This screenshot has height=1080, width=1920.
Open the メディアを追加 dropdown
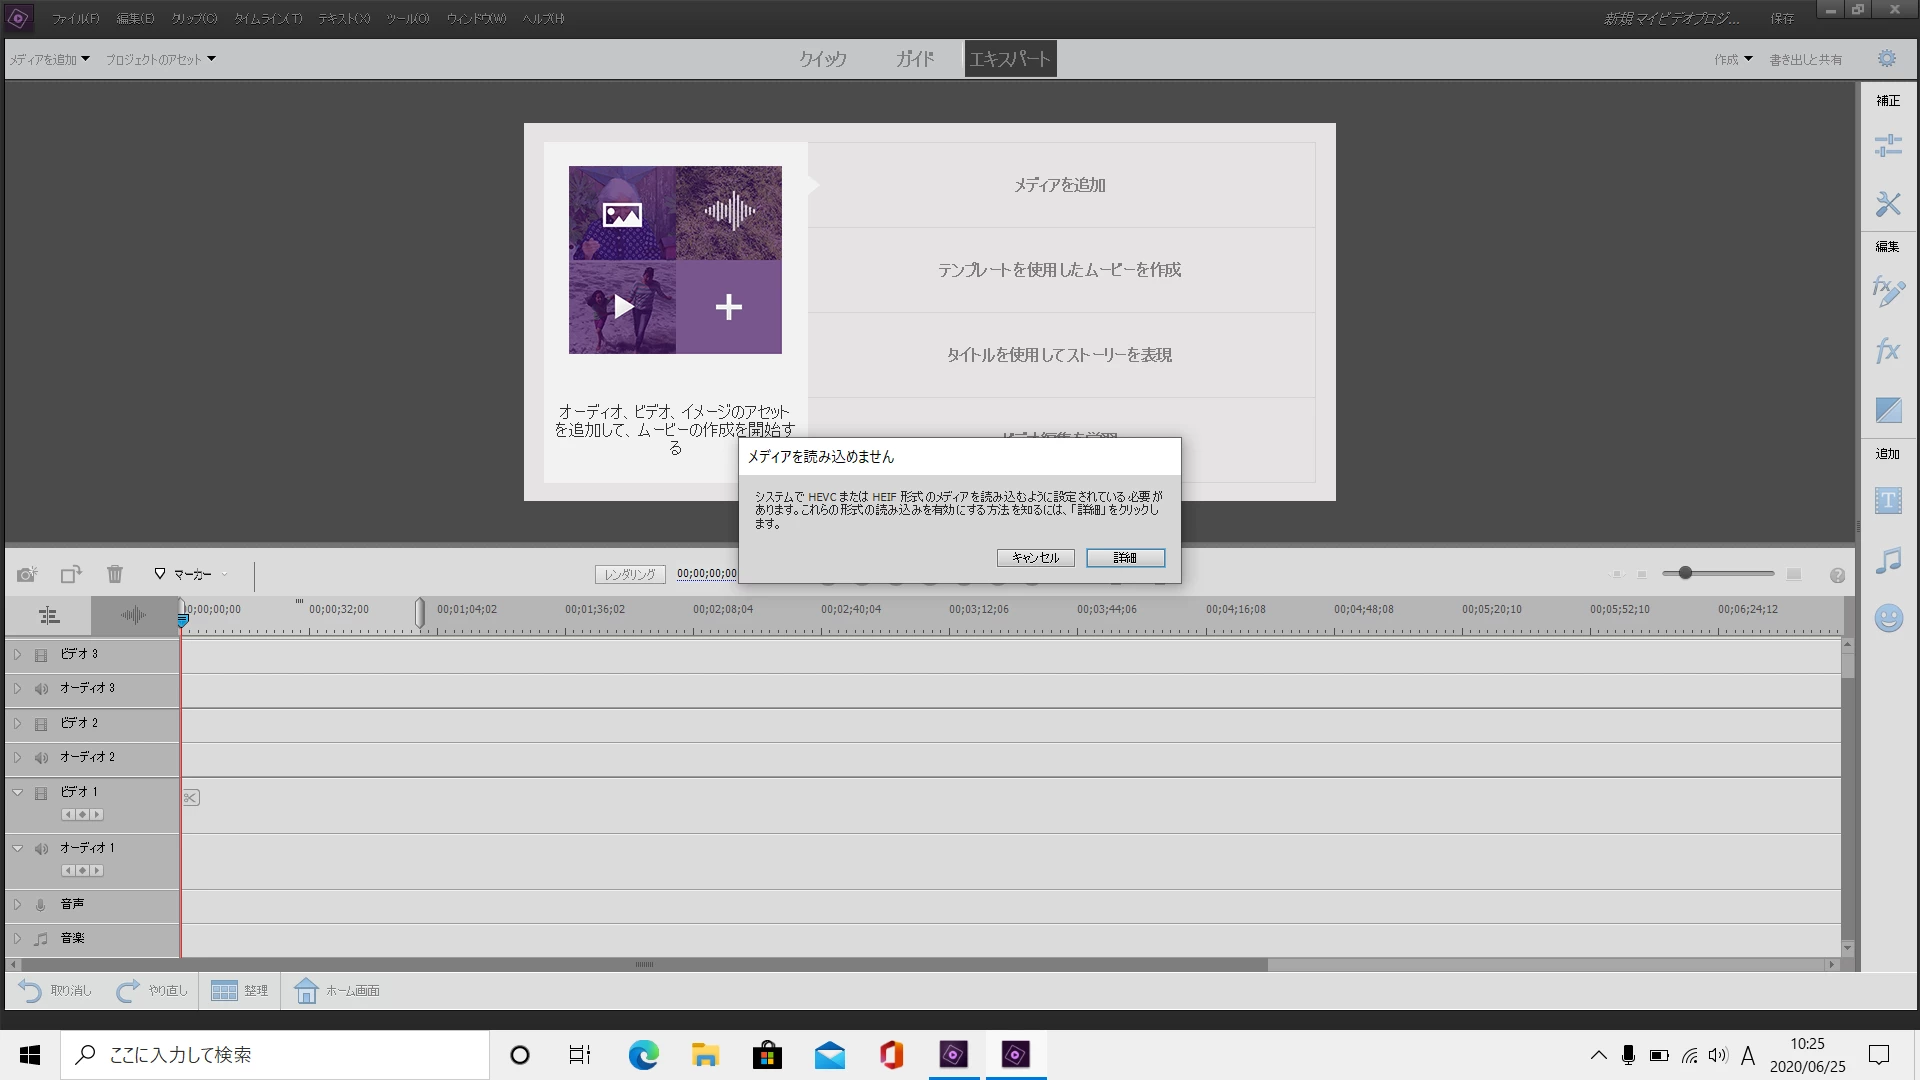point(50,59)
